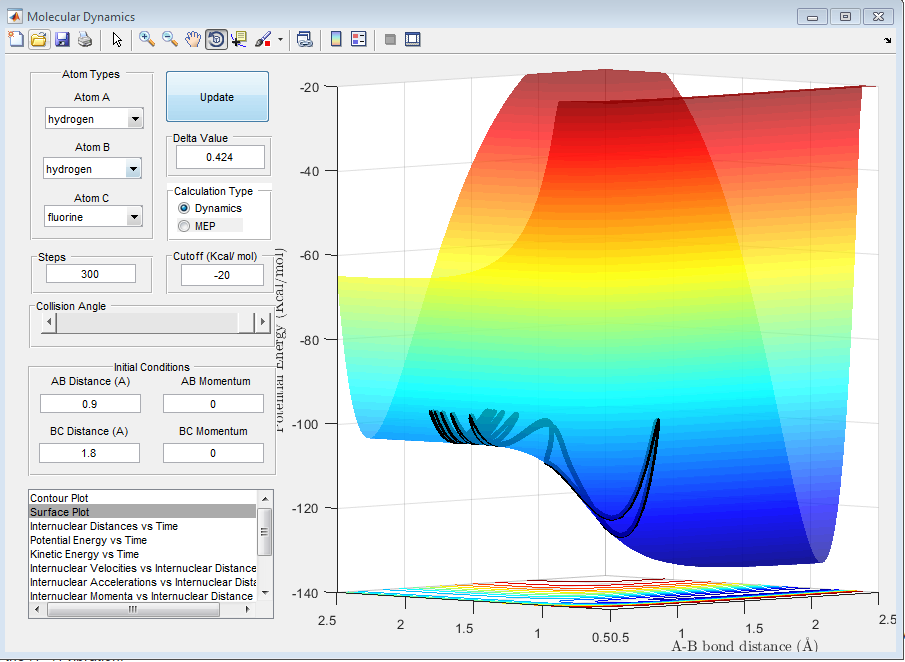The height and width of the screenshot is (662, 905).
Task: Select the Zoom Out magnifier tool
Action: [x=170, y=40]
